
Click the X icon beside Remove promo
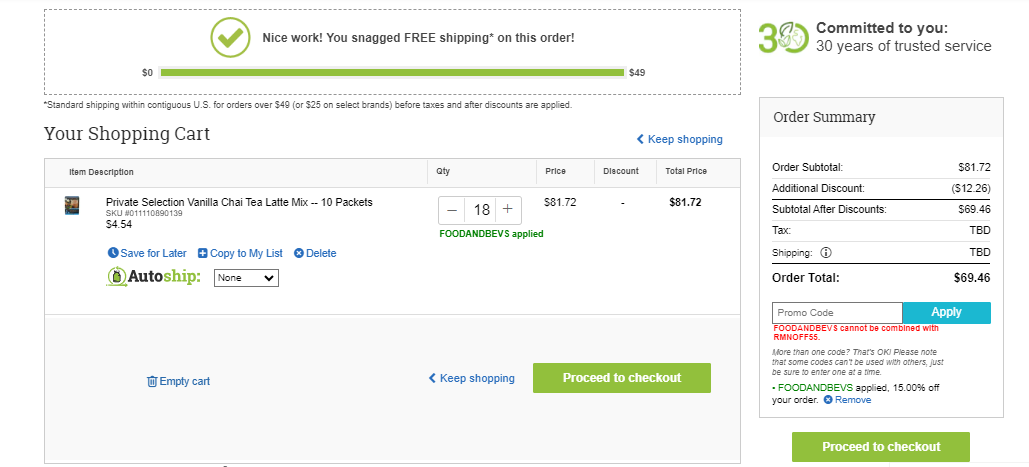(x=828, y=399)
